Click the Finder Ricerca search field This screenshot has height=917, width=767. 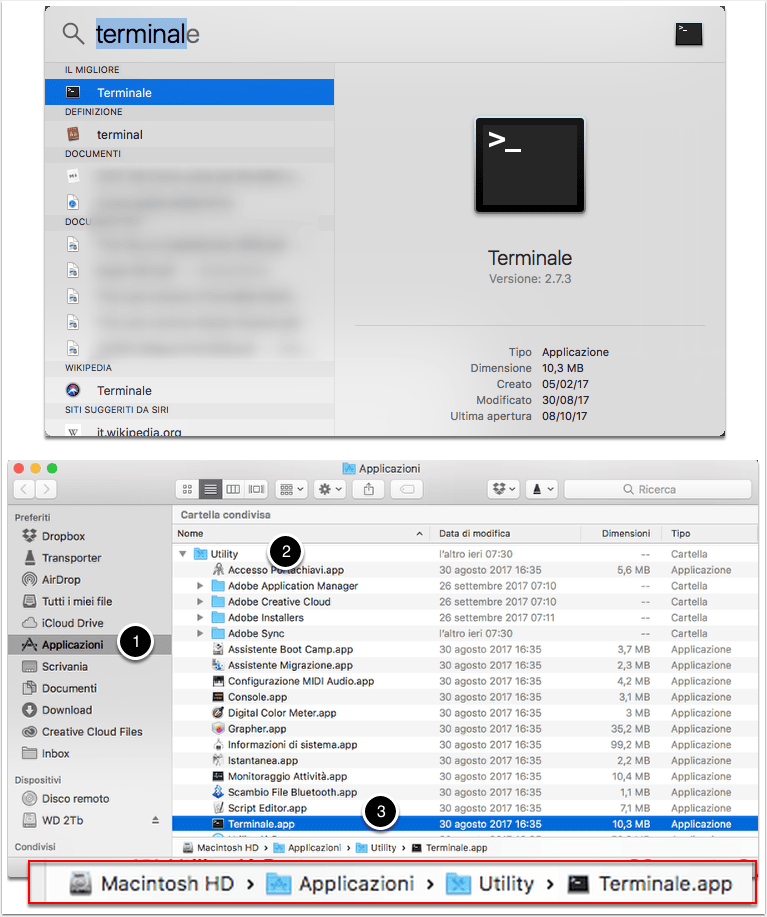pyautogui.click(x=658, y=489)
